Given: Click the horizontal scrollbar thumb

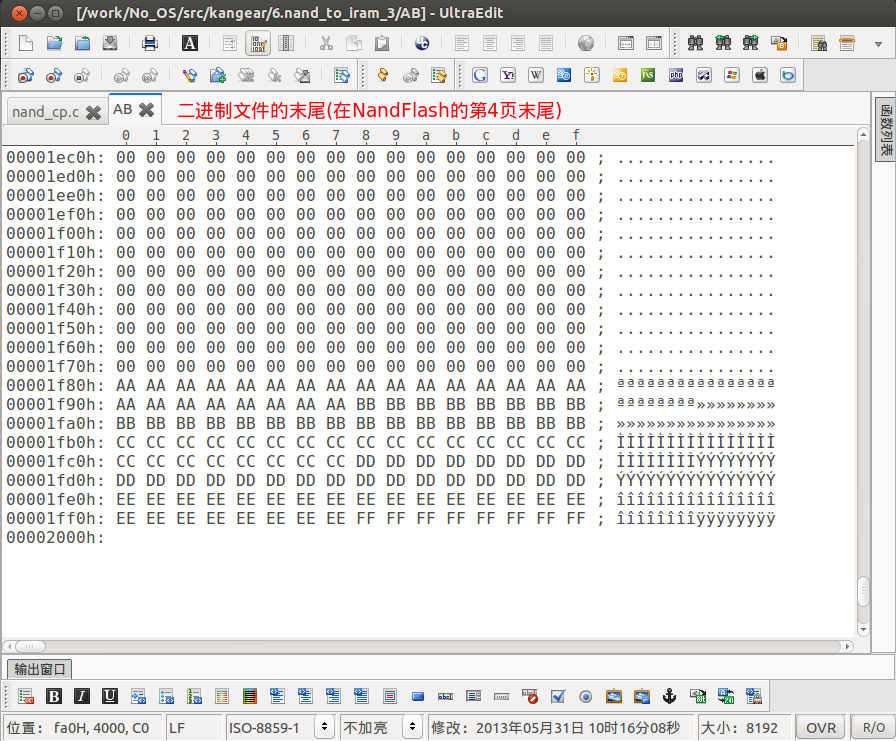Looking at the screenshot, I should (x=30, y=646).
